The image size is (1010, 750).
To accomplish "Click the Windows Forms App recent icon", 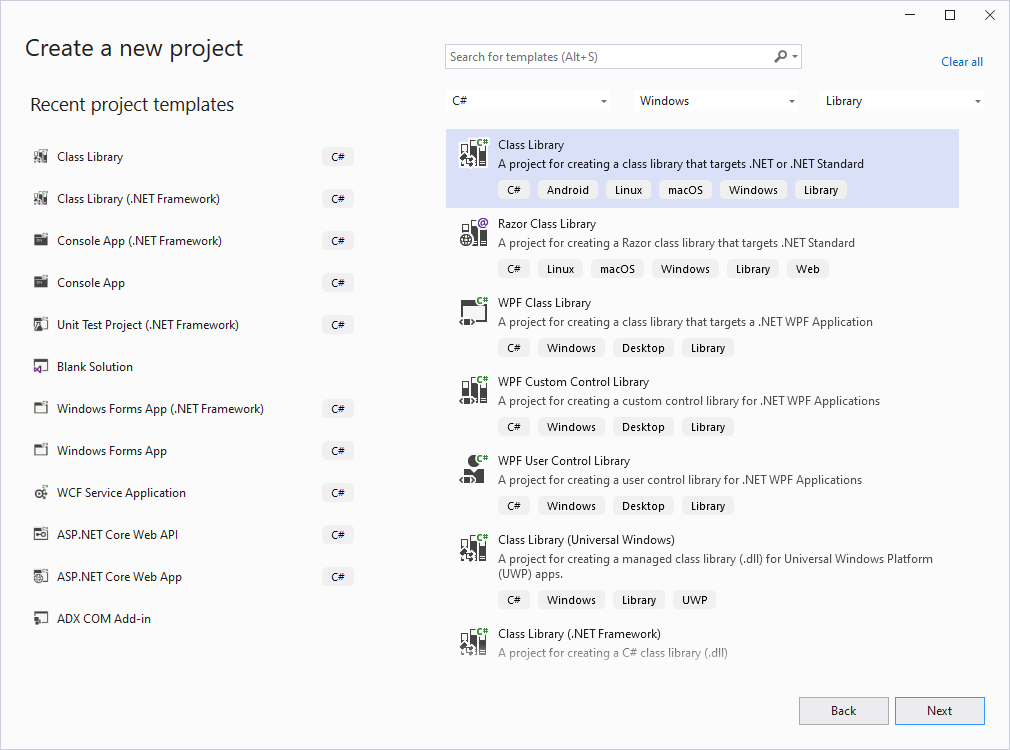I will [41, 450].
